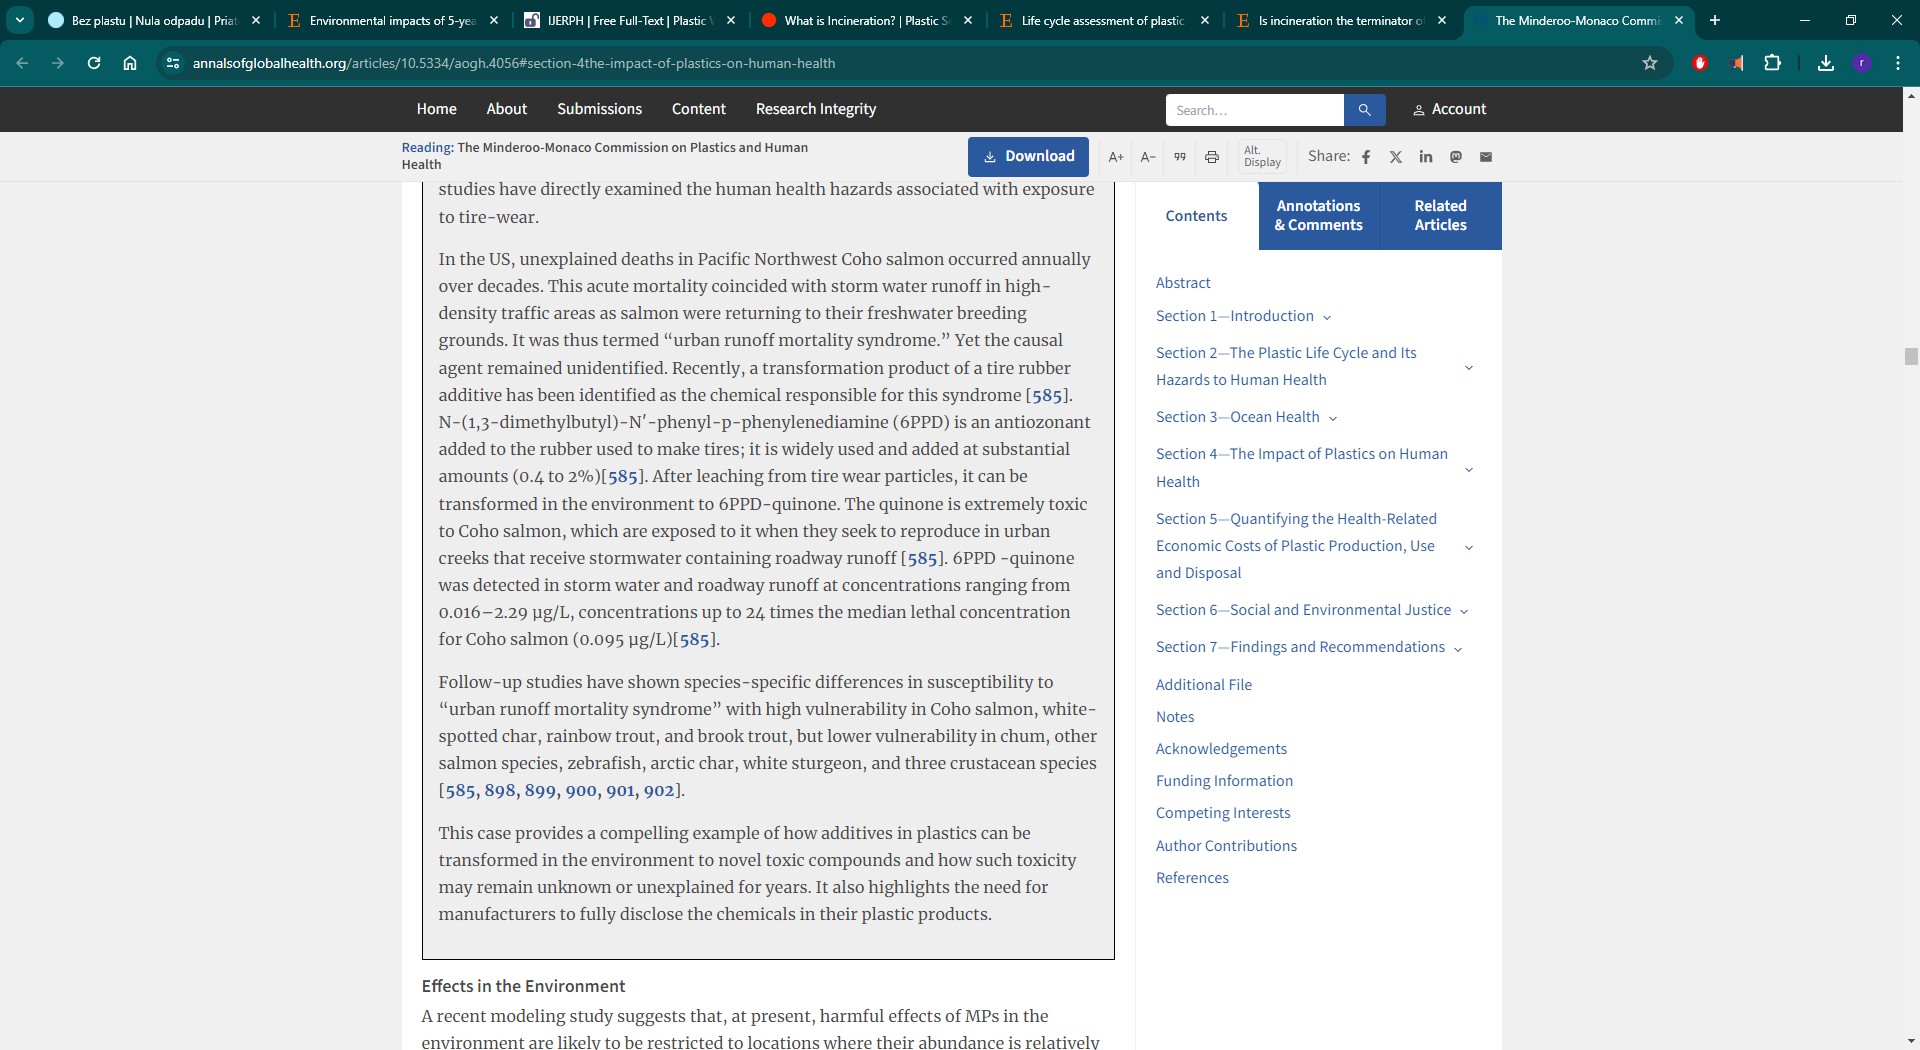Open Section 6—Social and Environmental Justice link
Image resolution: width=1920 pixels, height=1050 pixels.
point(1303,610)
